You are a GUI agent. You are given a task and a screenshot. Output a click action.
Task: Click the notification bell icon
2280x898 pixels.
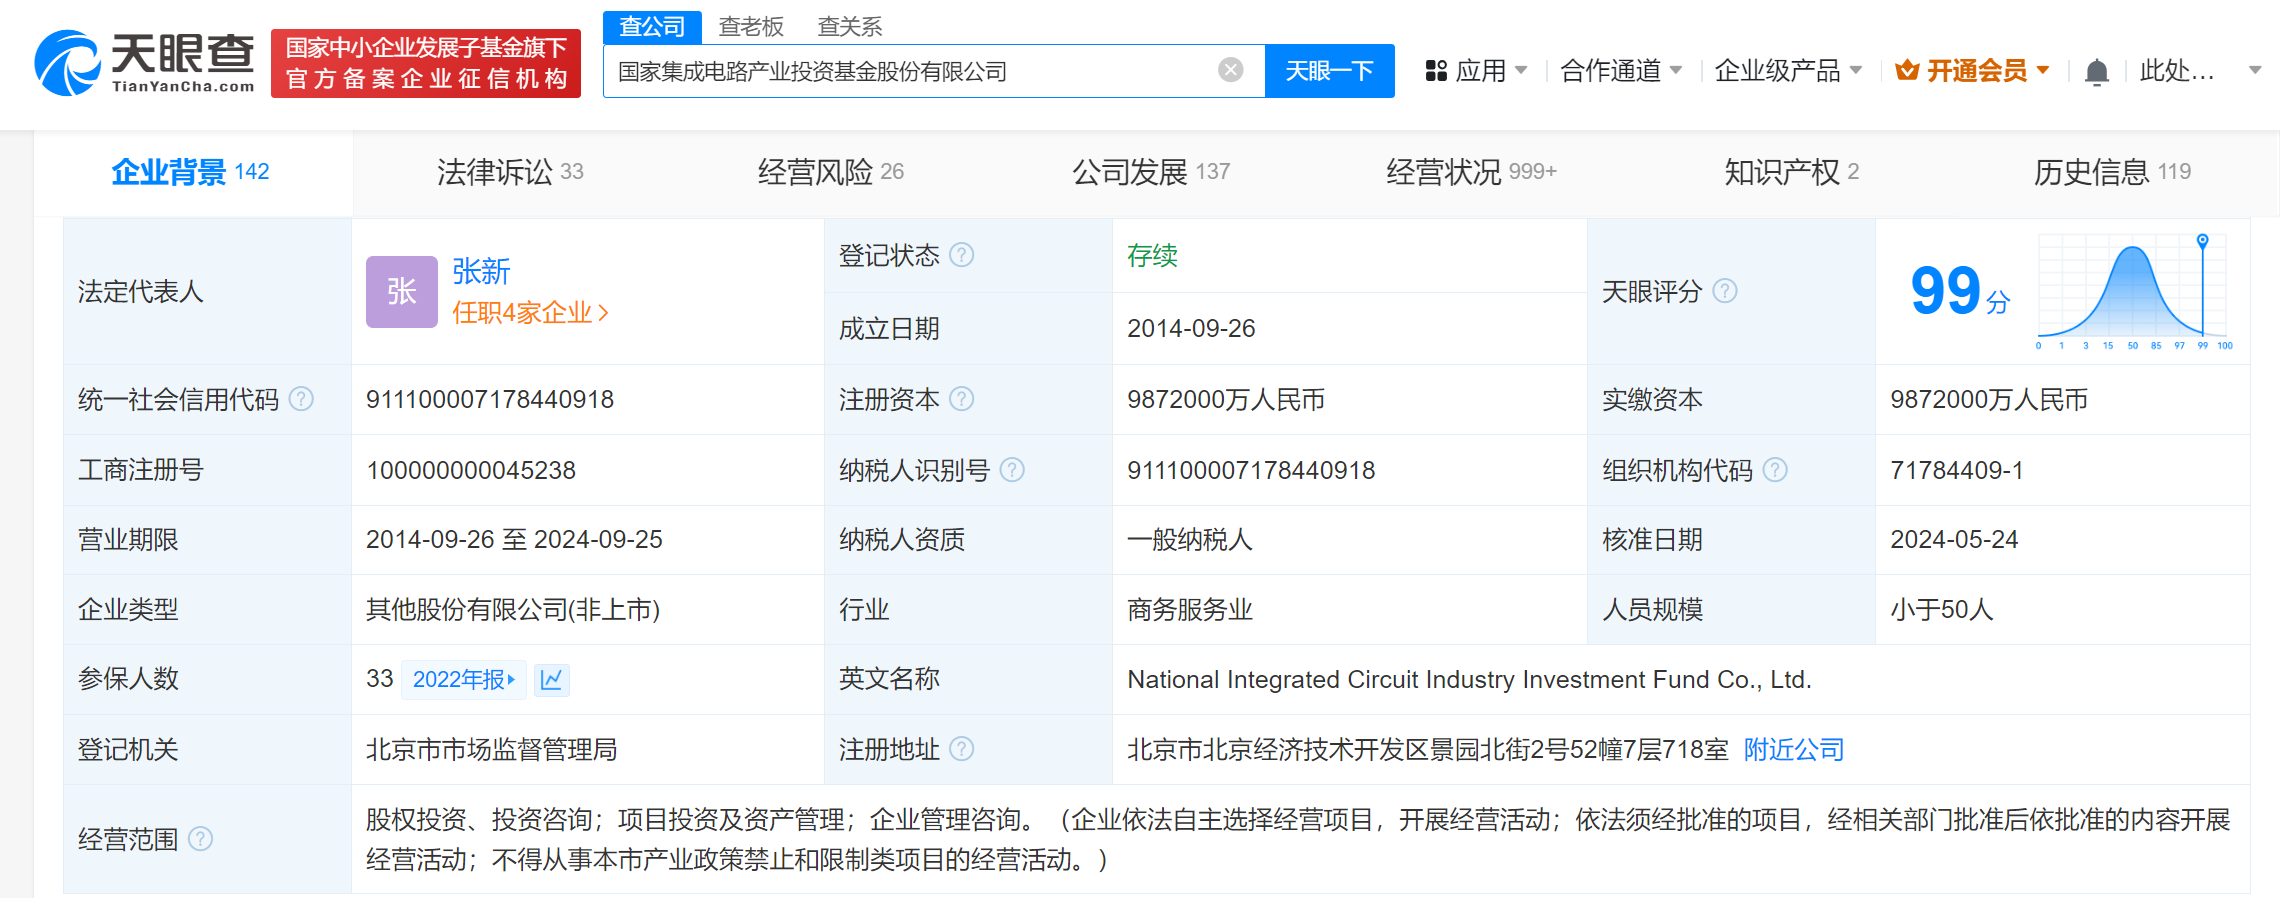click(x=2096, y=72)
